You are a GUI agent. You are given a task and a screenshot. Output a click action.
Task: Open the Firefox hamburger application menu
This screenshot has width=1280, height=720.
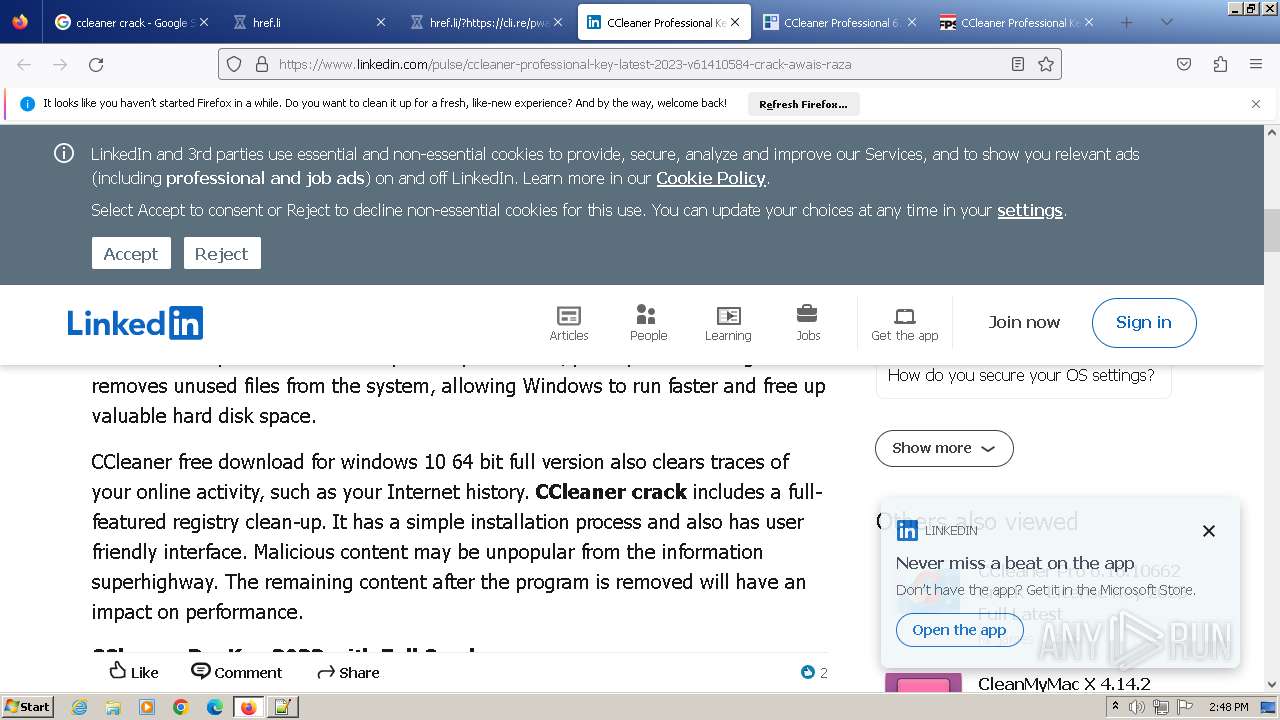point(1256,64)
